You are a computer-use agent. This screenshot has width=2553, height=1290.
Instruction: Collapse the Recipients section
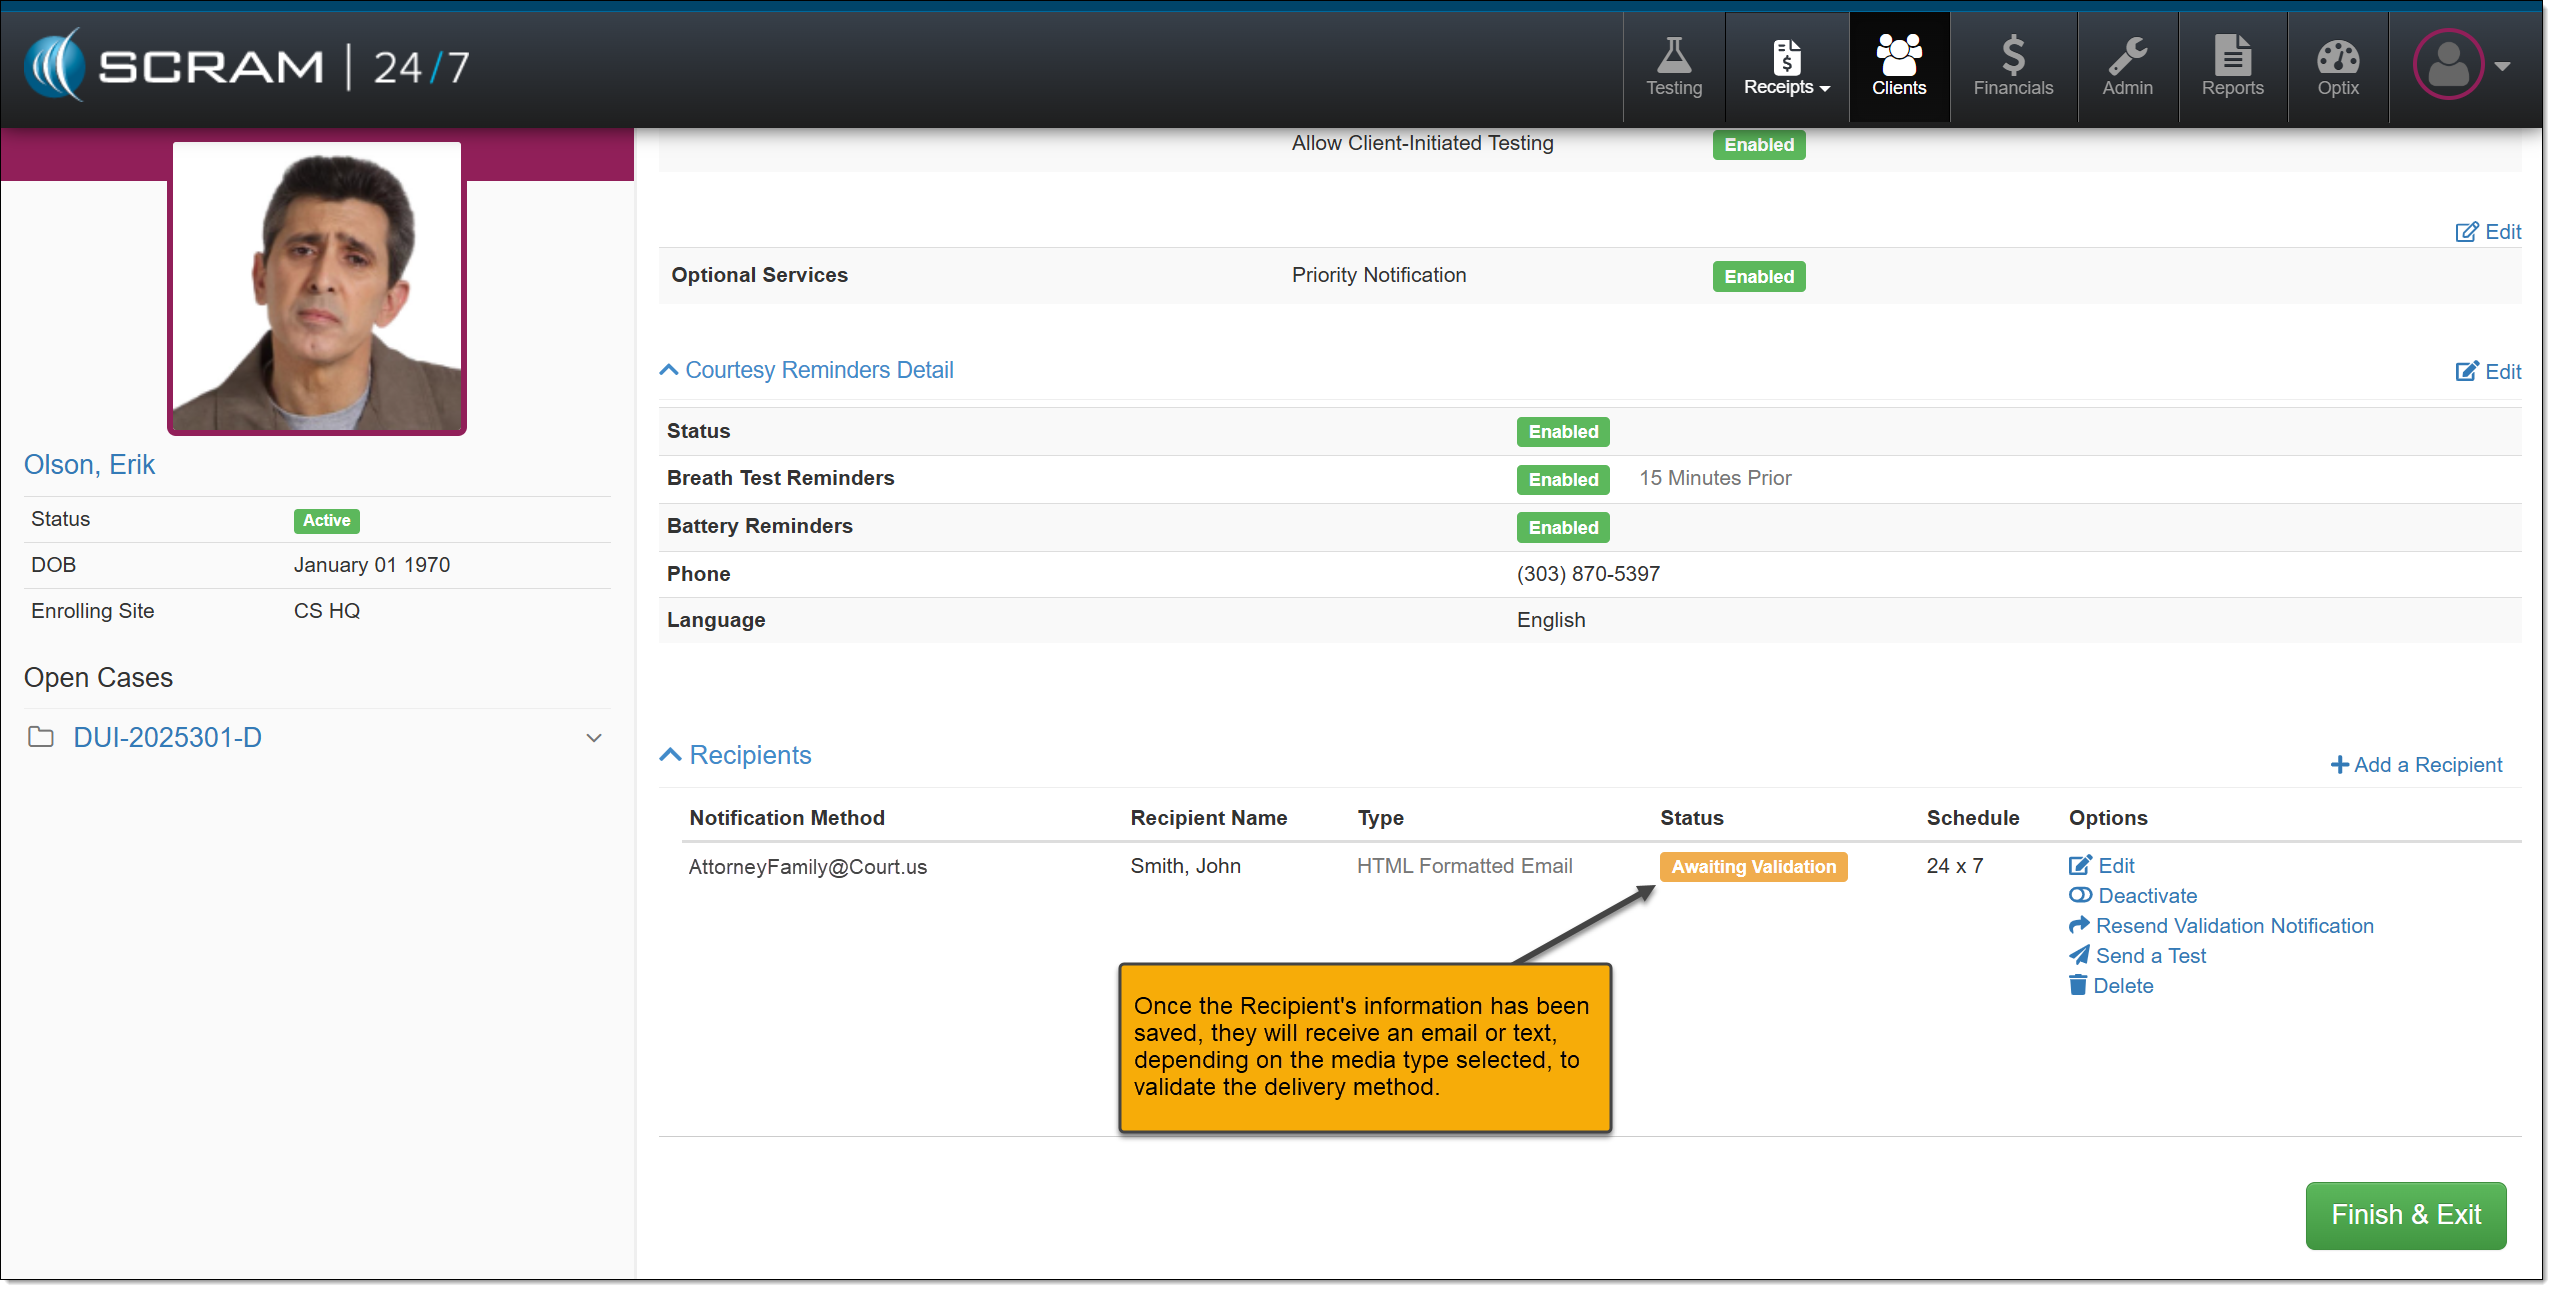click(670, 756)
